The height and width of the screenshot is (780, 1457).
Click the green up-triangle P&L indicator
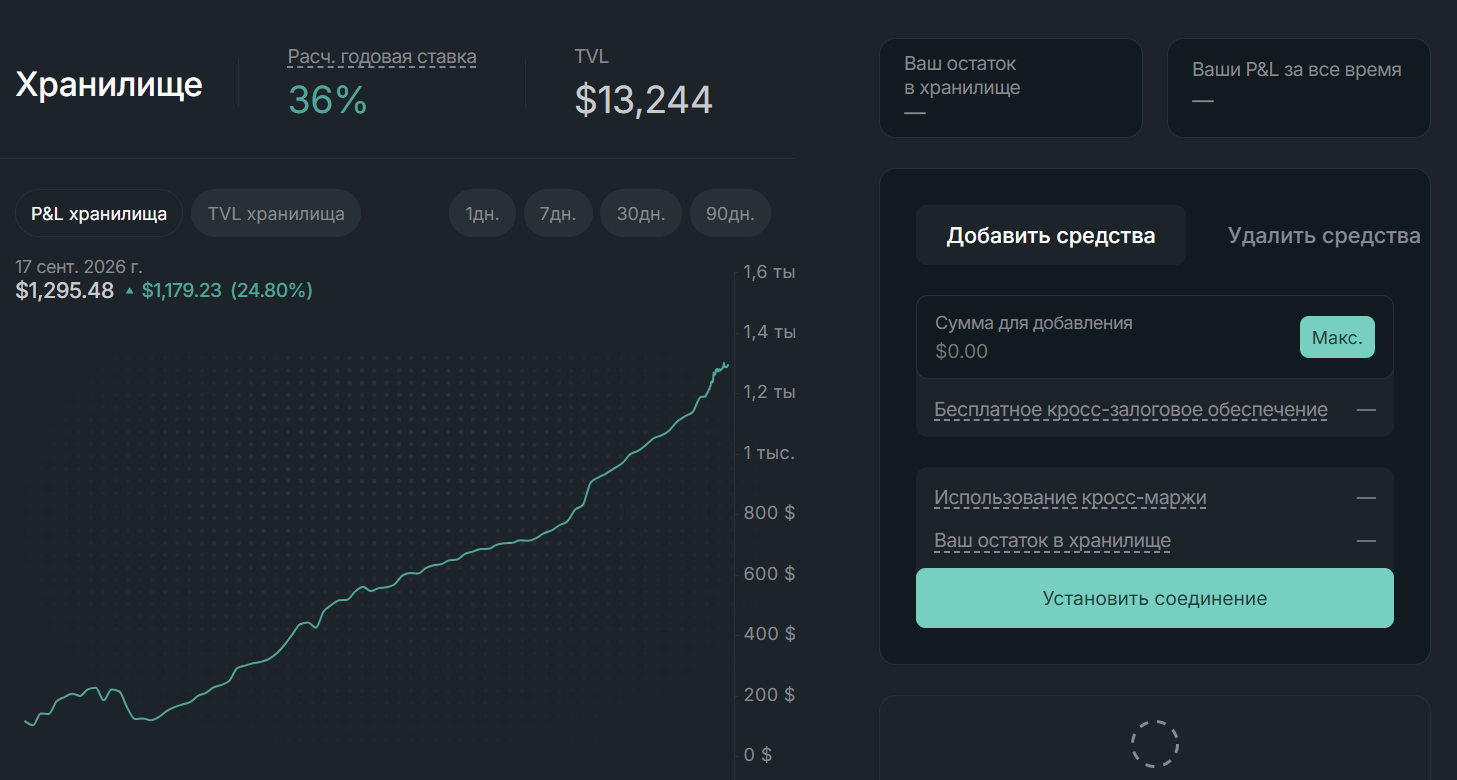pyautogui.click(x=129, y=291)
